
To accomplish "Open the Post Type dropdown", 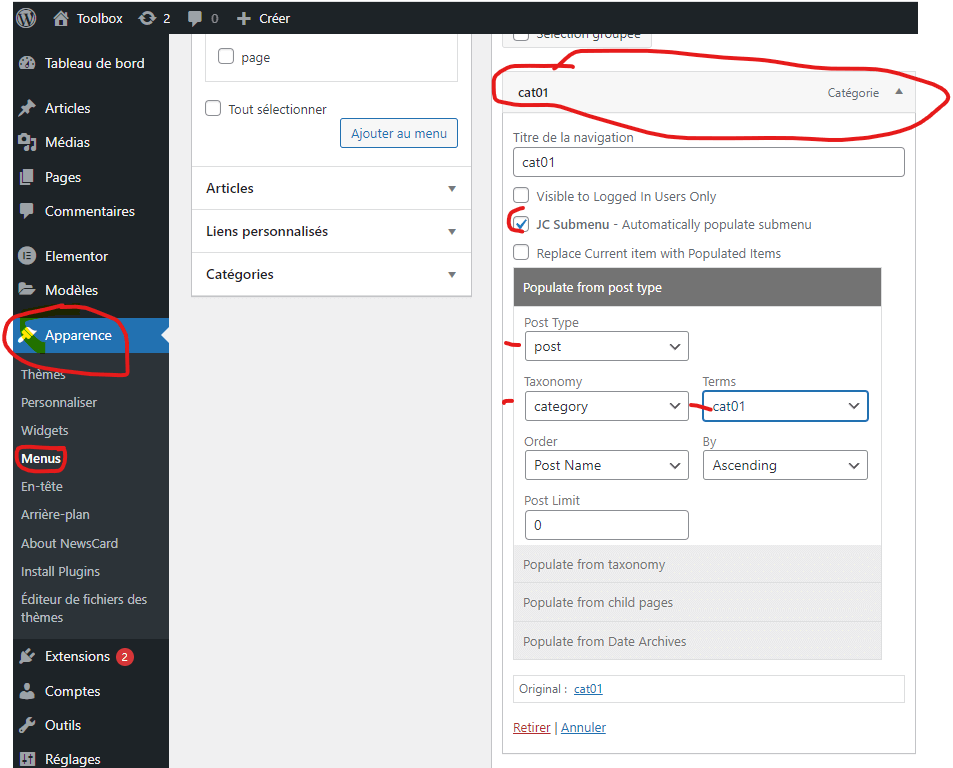I will pyautogui.click(x=606, y=347).
